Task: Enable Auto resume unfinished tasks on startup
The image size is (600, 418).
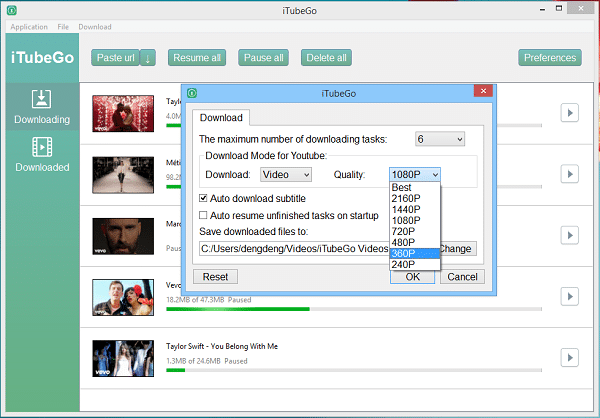Action: tap(203, 215)
